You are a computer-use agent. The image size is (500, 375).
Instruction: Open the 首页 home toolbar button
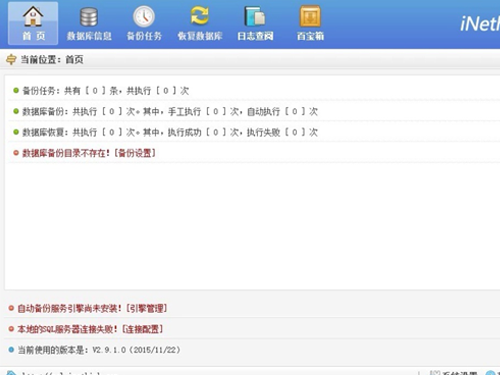(x=33, y=23)
